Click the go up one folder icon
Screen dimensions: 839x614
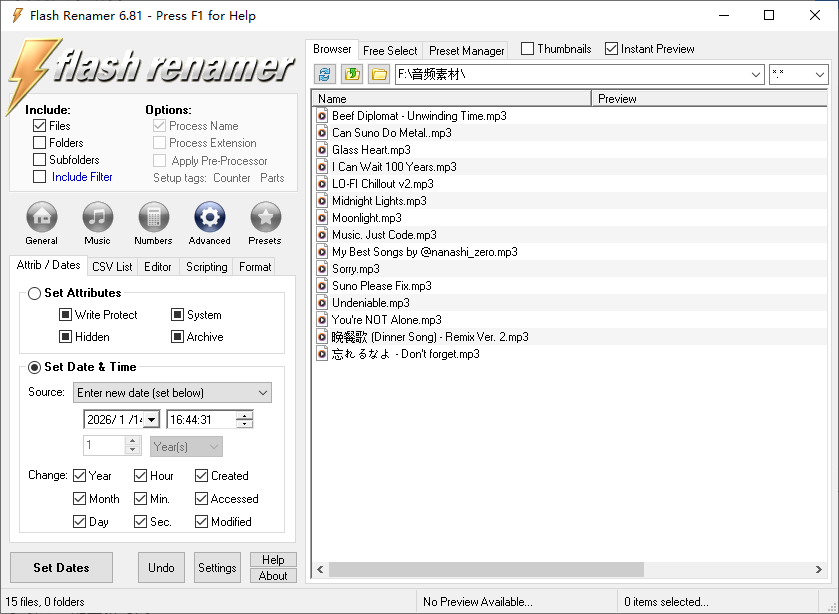pos(351,74)
